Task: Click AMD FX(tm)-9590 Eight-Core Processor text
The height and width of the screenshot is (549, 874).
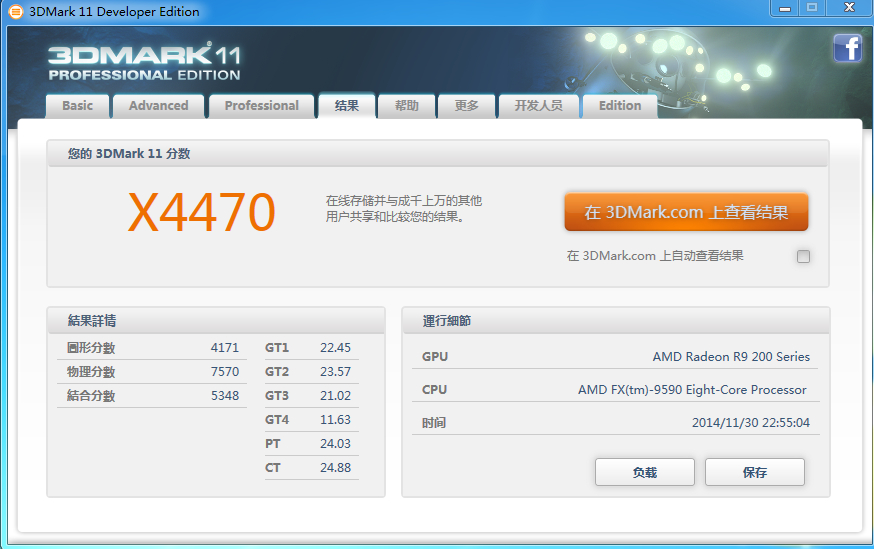Action: [692, 390]
